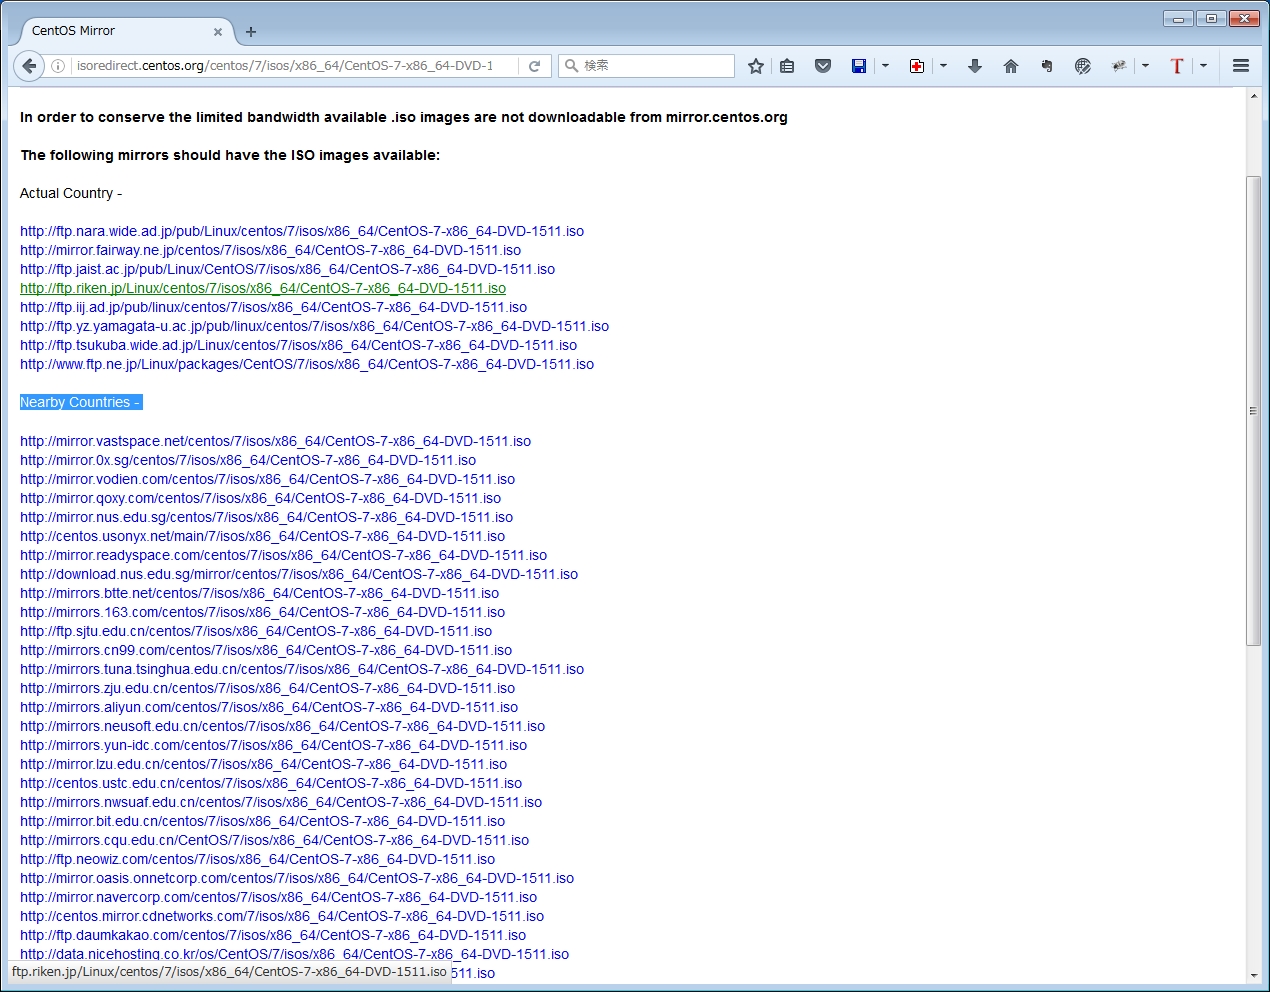Expand dropdown next to floppy disk icon

pyautogui.click(x=885, y=66)
